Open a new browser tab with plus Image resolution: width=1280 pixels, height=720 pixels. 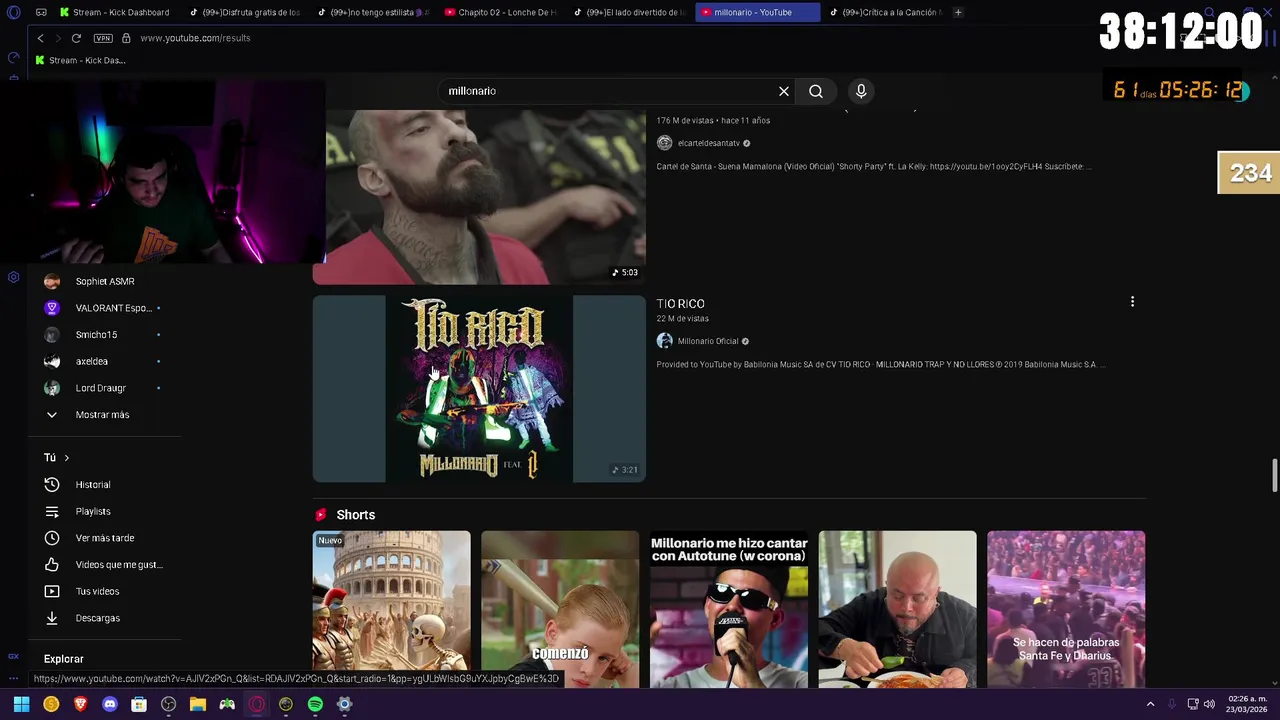coord(958,12)
